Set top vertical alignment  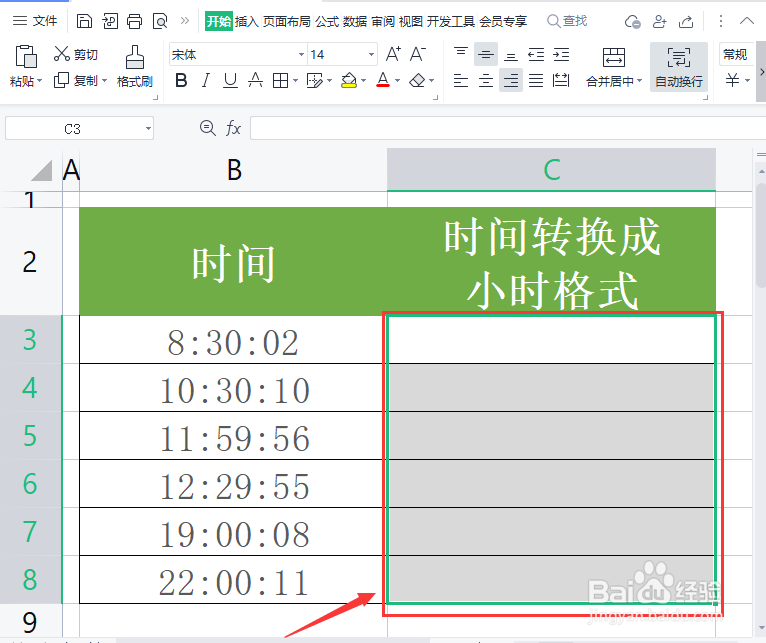click(461, 52)
